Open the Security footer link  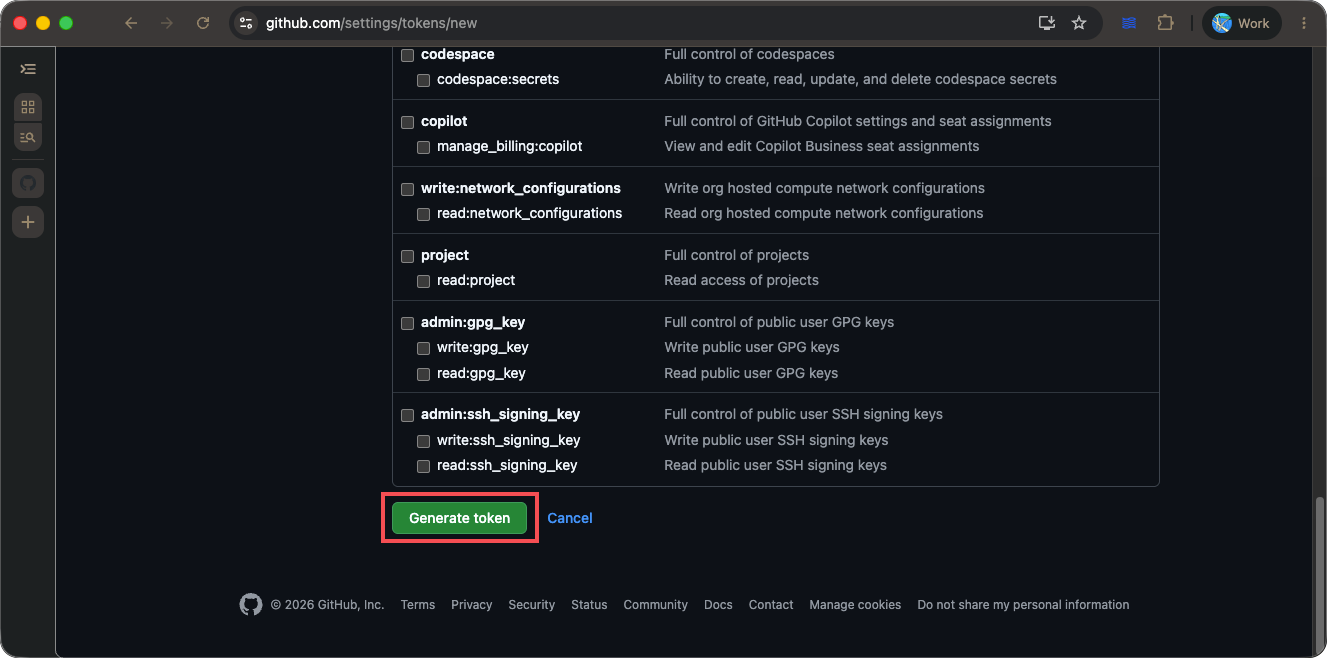pyautogui.click(x=532, y=605)
